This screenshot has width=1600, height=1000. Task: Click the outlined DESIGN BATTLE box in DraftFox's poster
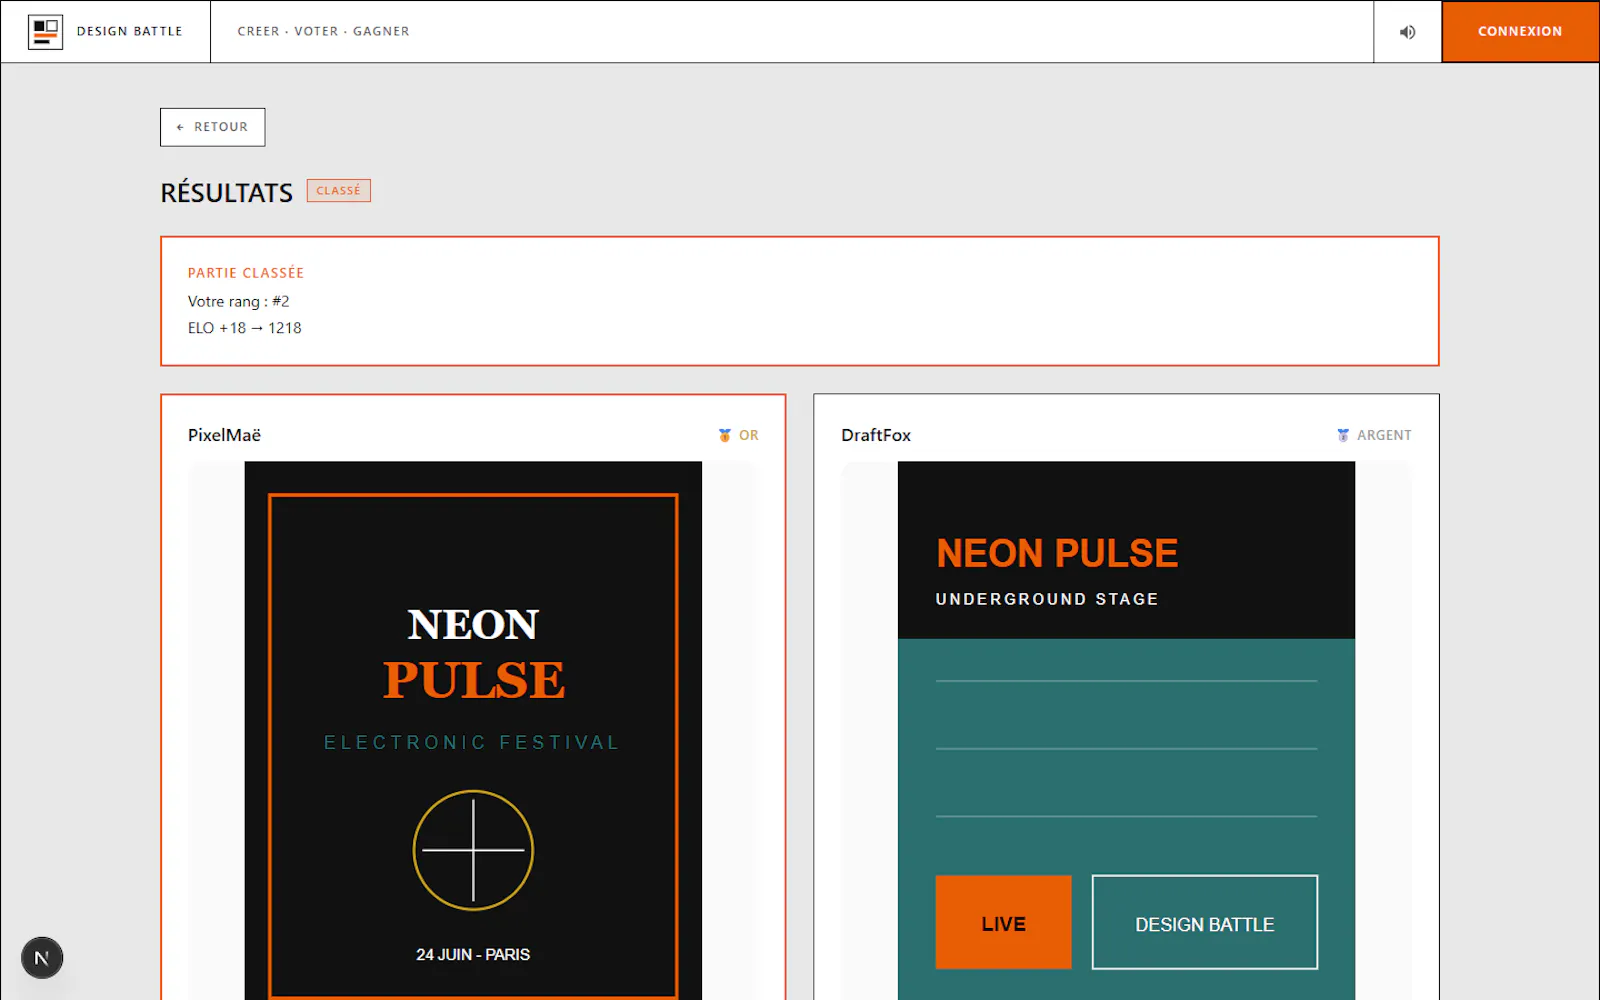coord(1205,922)
